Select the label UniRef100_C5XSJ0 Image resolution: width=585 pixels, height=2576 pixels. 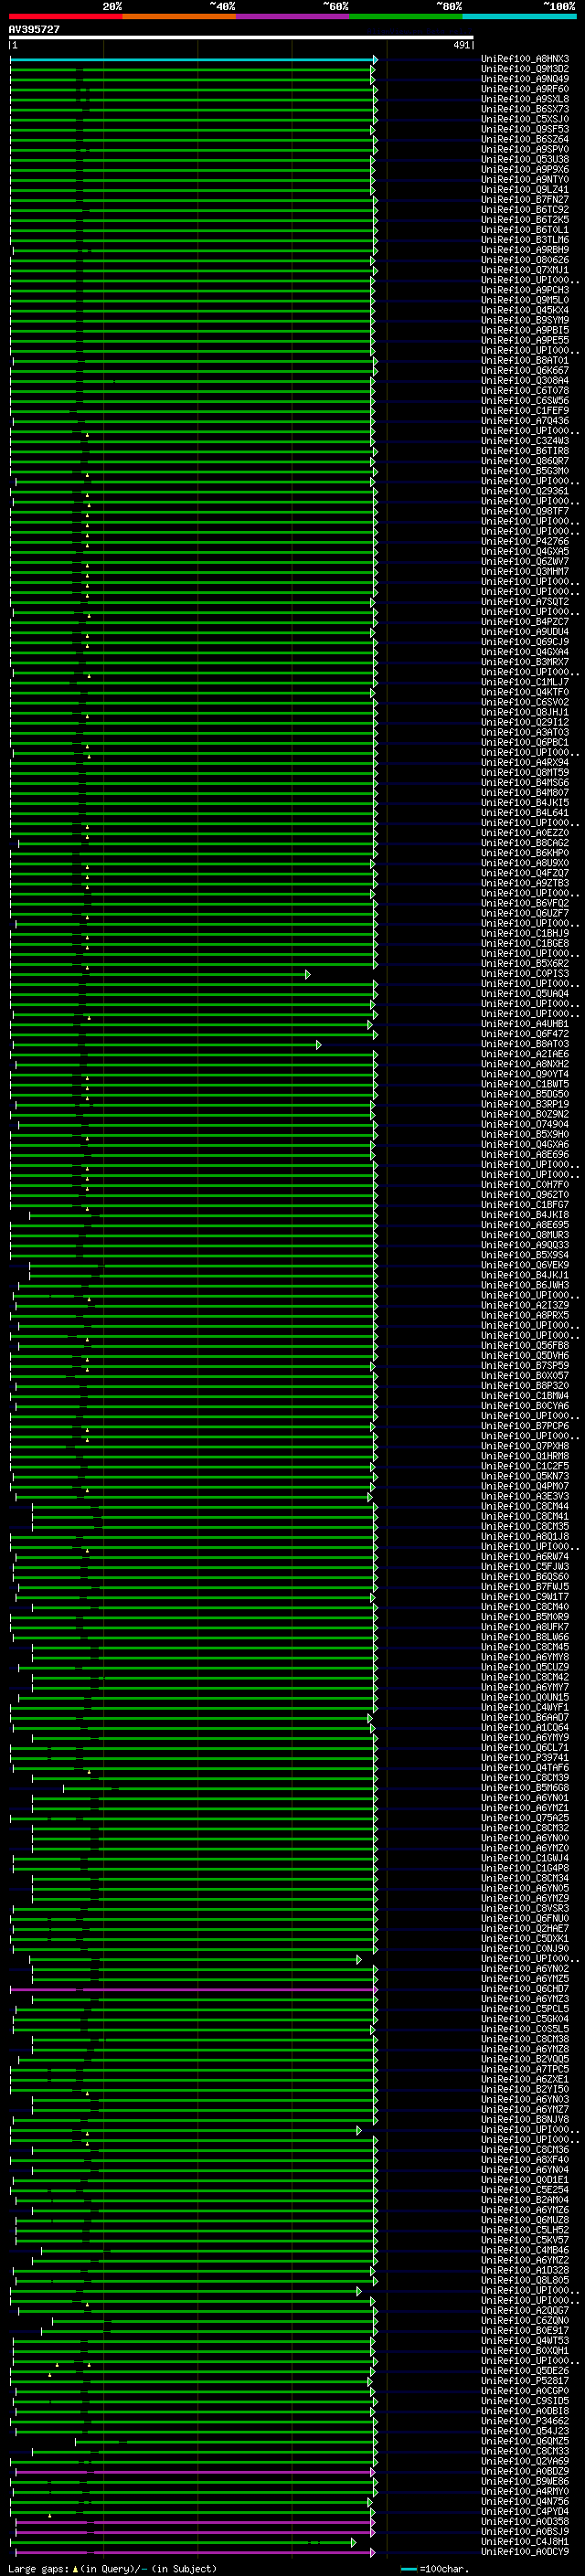pyautogui.click(x=525, y=119)
